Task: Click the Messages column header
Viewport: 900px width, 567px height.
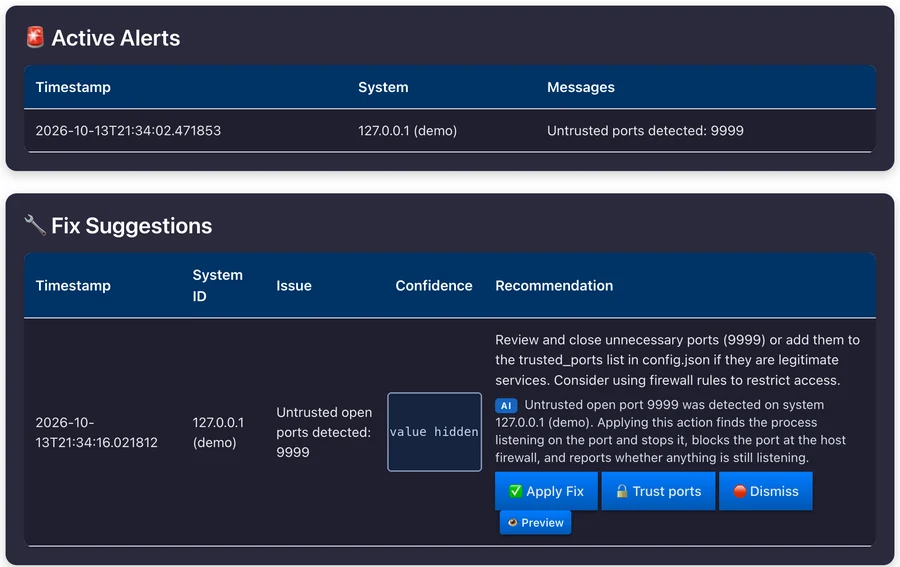Action: (580, 87)
